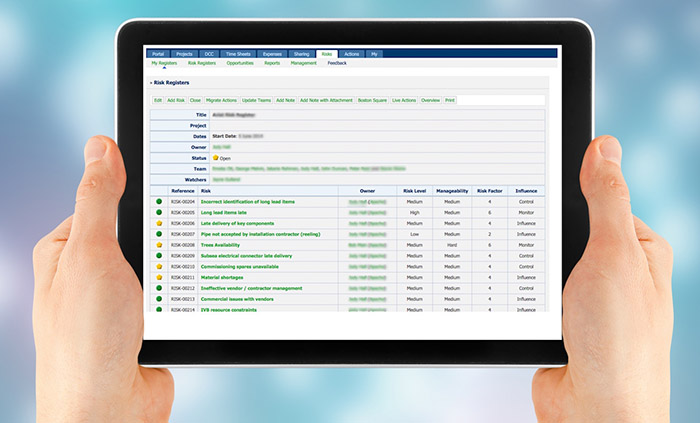Open Pipe not accepted by installation contractor
Viewport: 700px width, 423px height.
point(261,234)
